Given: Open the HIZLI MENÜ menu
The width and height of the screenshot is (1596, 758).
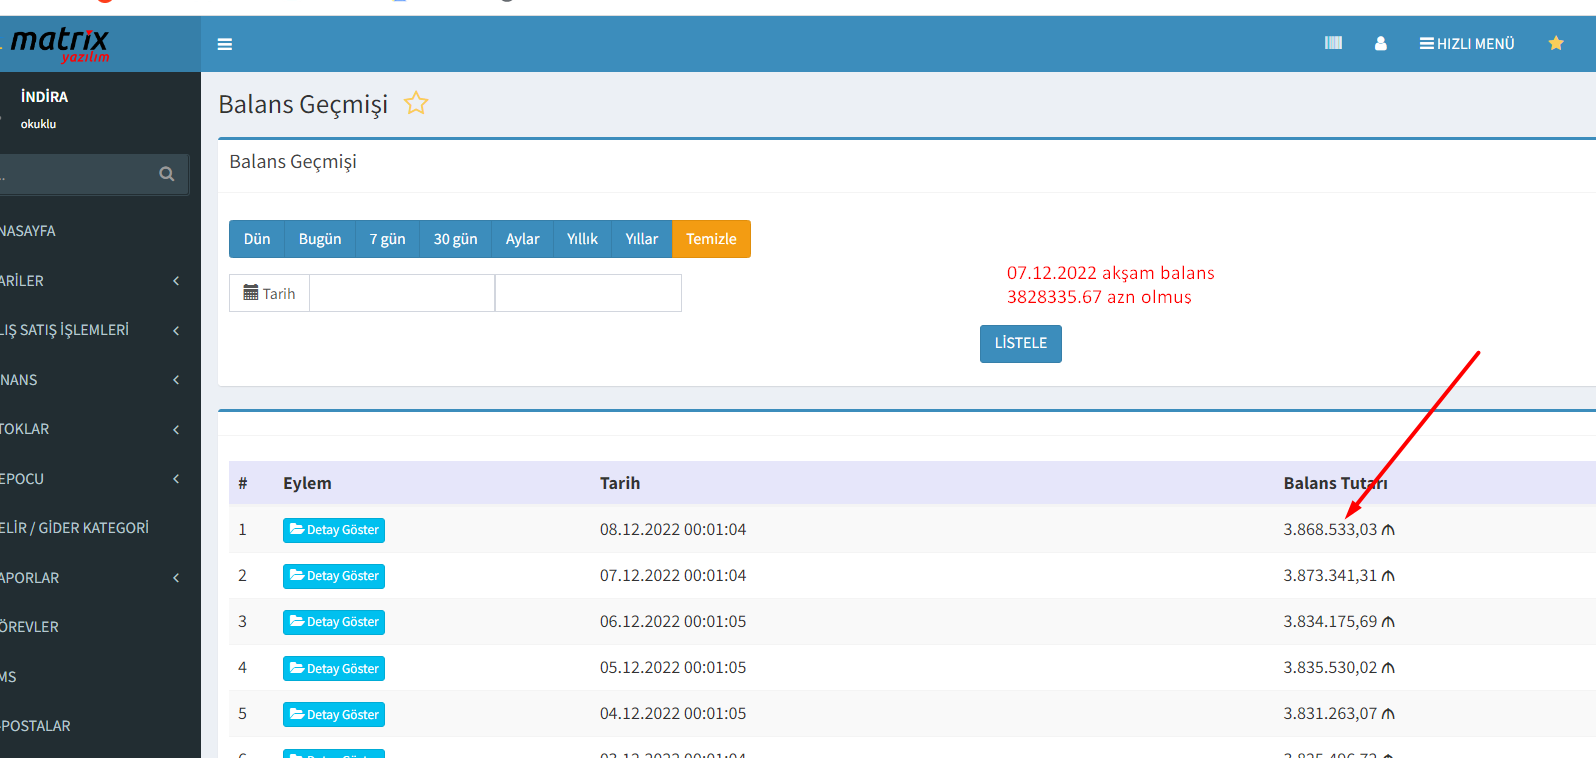Looking at the screenshot, I should coord(1466,44).
